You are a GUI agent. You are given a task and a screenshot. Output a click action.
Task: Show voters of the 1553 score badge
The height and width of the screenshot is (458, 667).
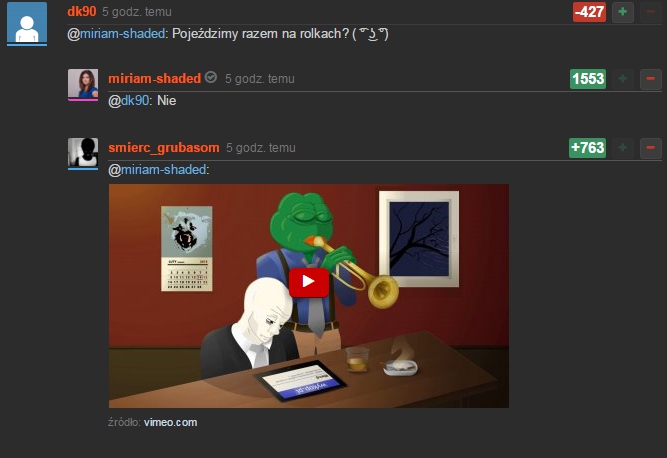588,79
